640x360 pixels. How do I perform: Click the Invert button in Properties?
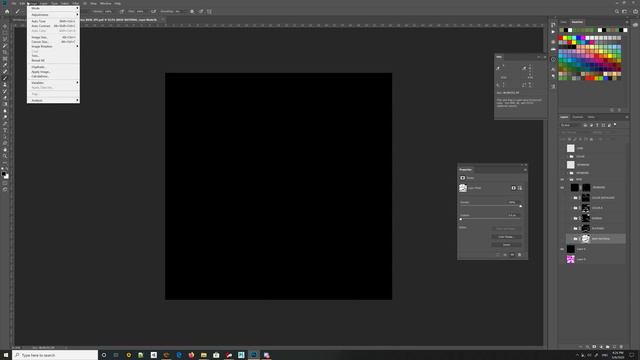click(506, 244)
